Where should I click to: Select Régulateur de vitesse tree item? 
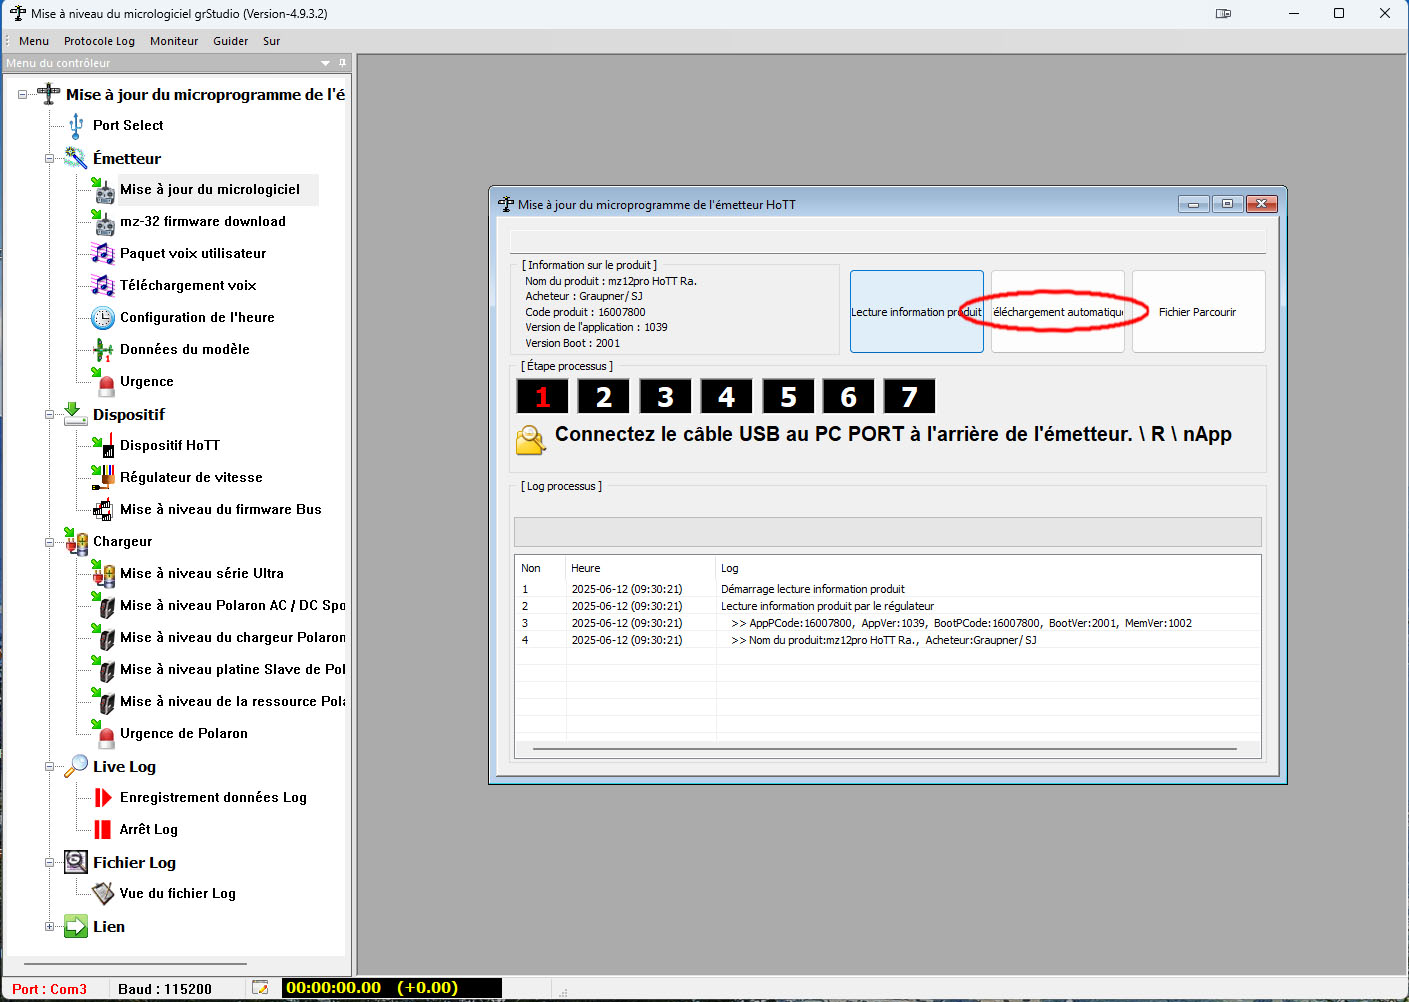(x=191, y=478)
